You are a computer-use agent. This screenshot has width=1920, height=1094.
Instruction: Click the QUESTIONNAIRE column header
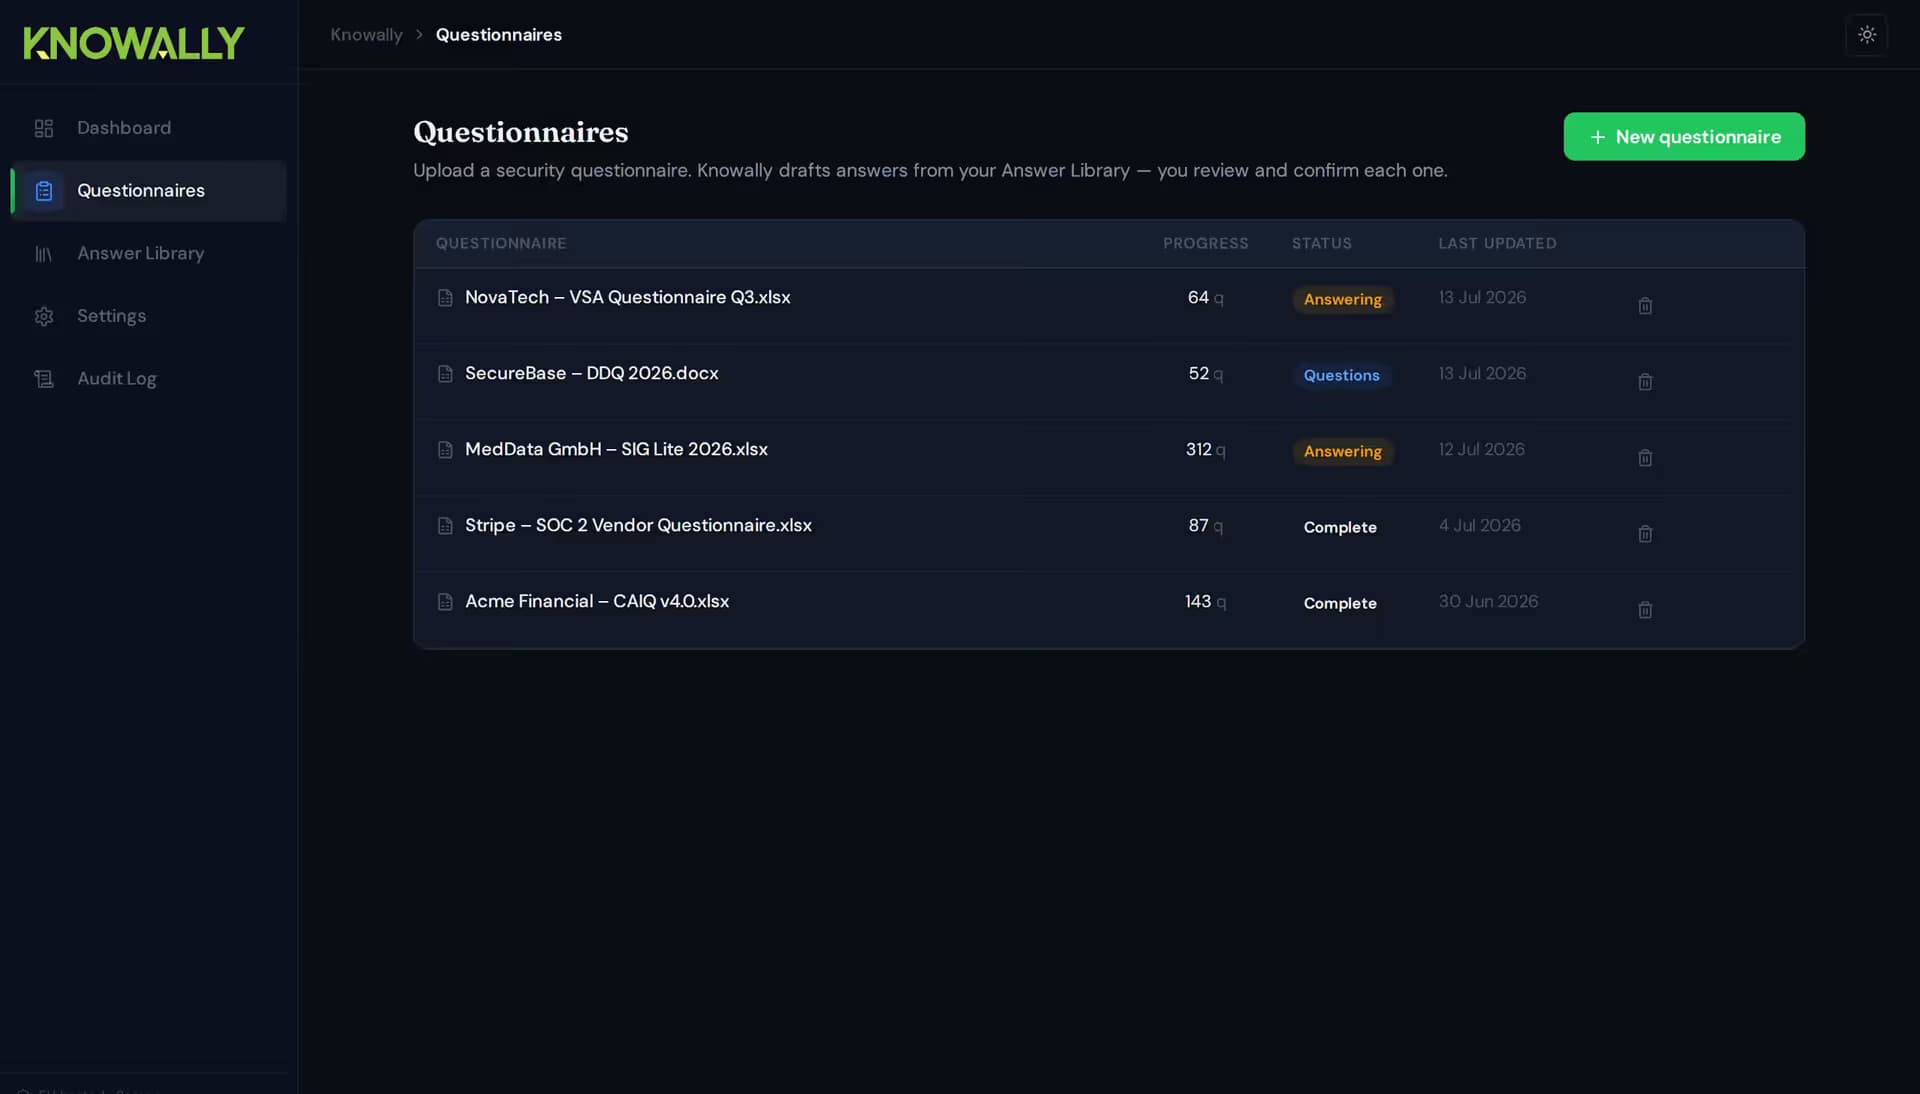[501, 244]
